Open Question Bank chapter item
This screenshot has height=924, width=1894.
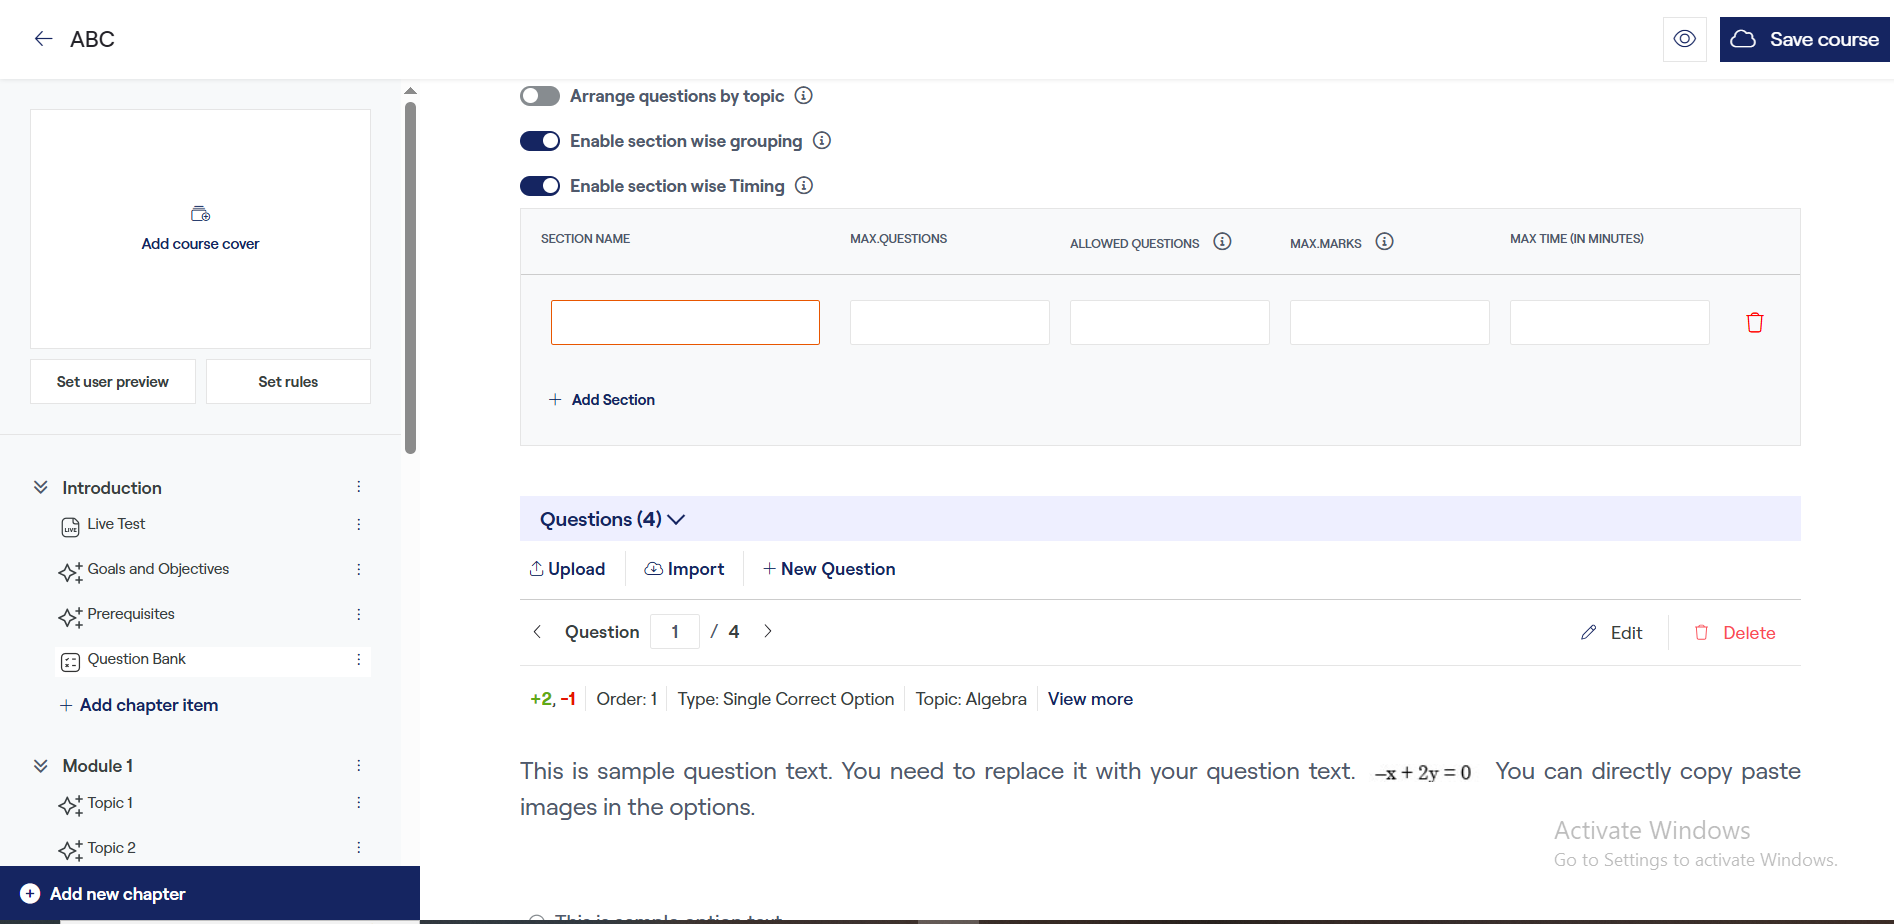136,659
